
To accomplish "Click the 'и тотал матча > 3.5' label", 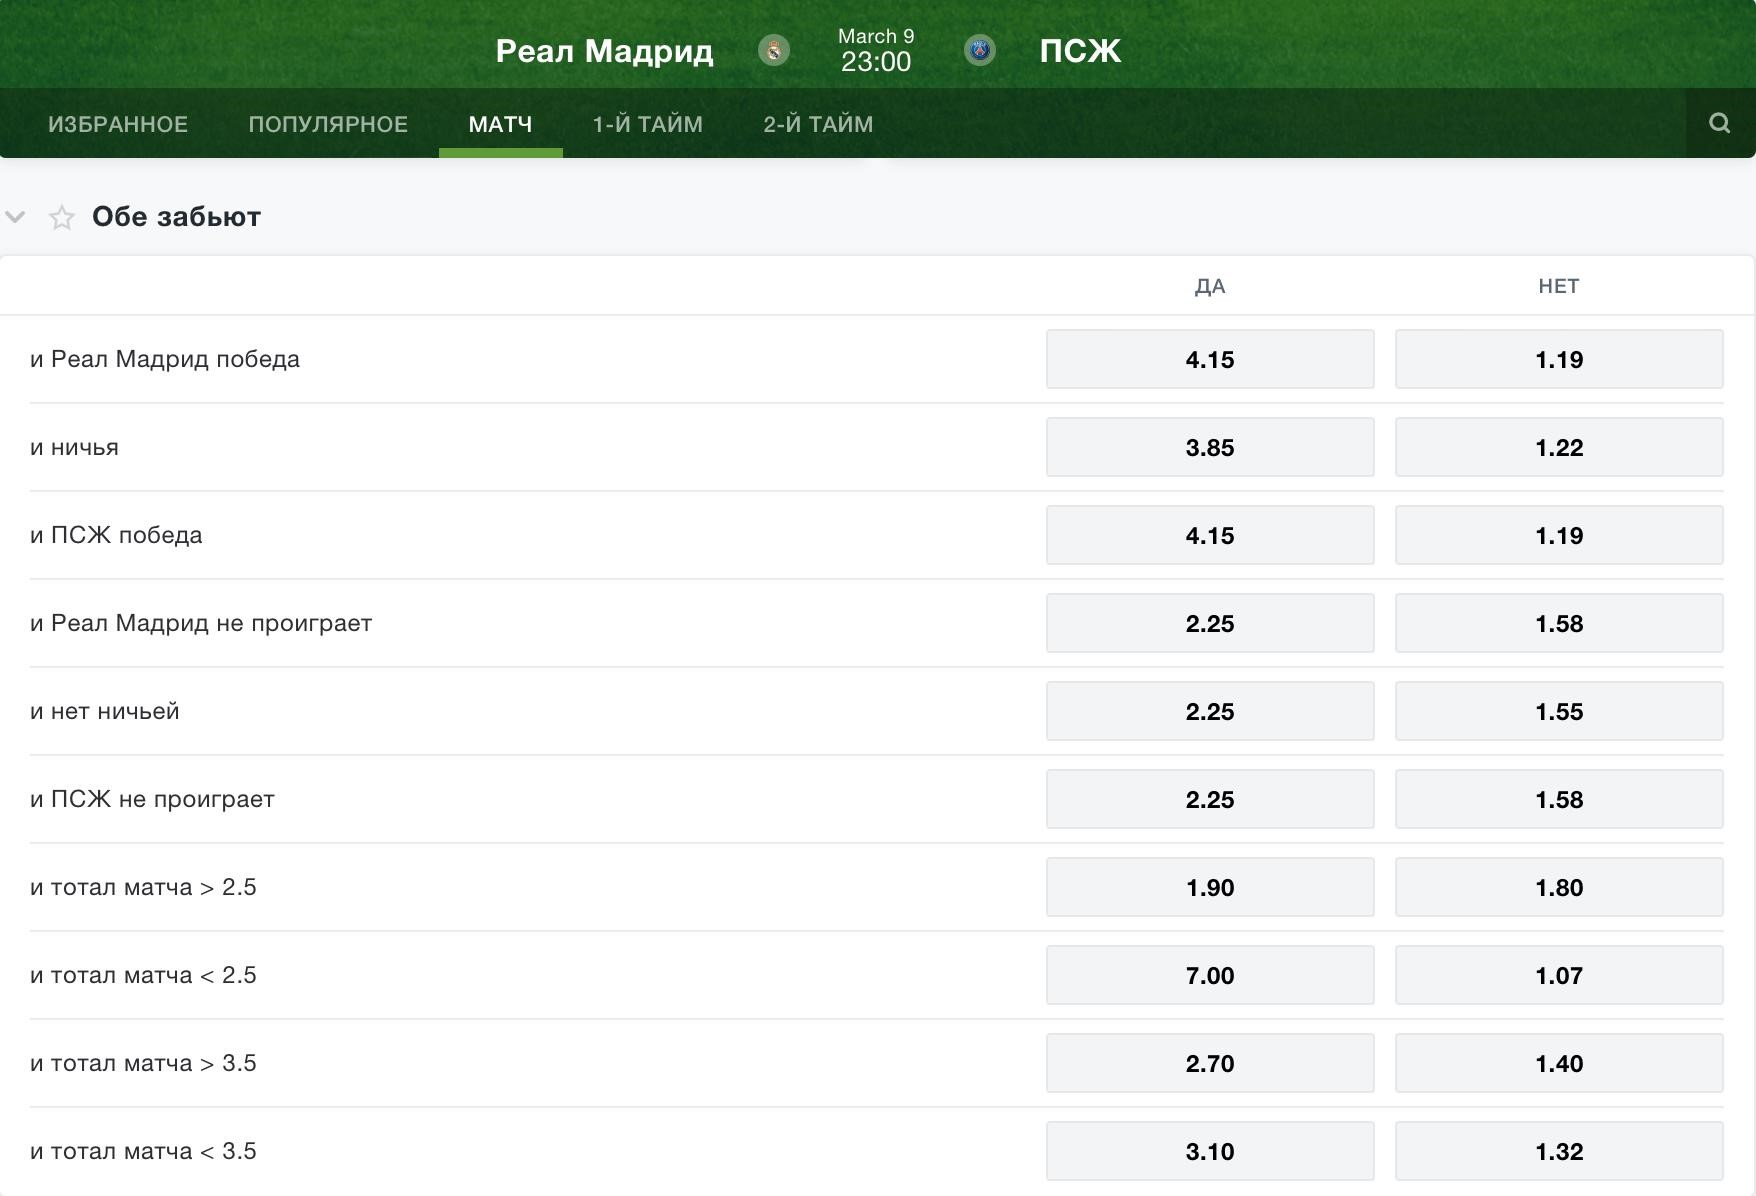I will coord(143,1063).
